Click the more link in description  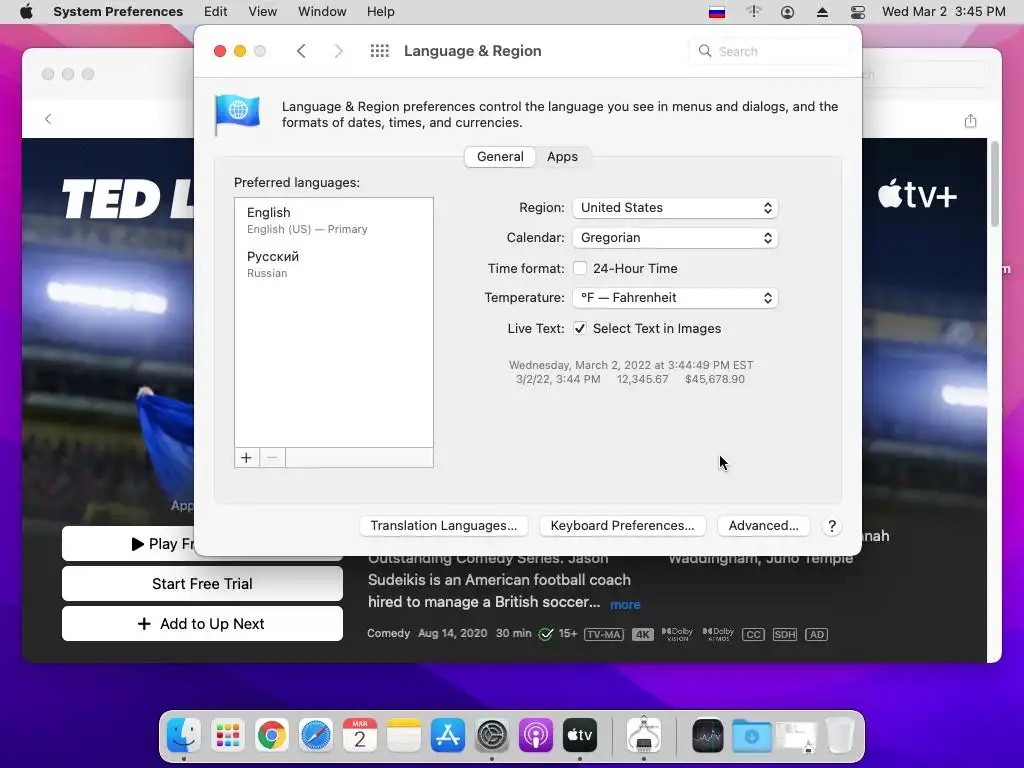point(625,605)
